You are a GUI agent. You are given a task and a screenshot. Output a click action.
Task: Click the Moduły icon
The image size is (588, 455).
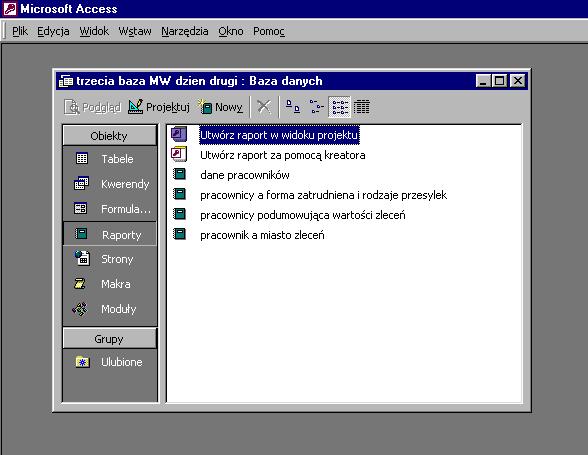[x=80, y=309]
